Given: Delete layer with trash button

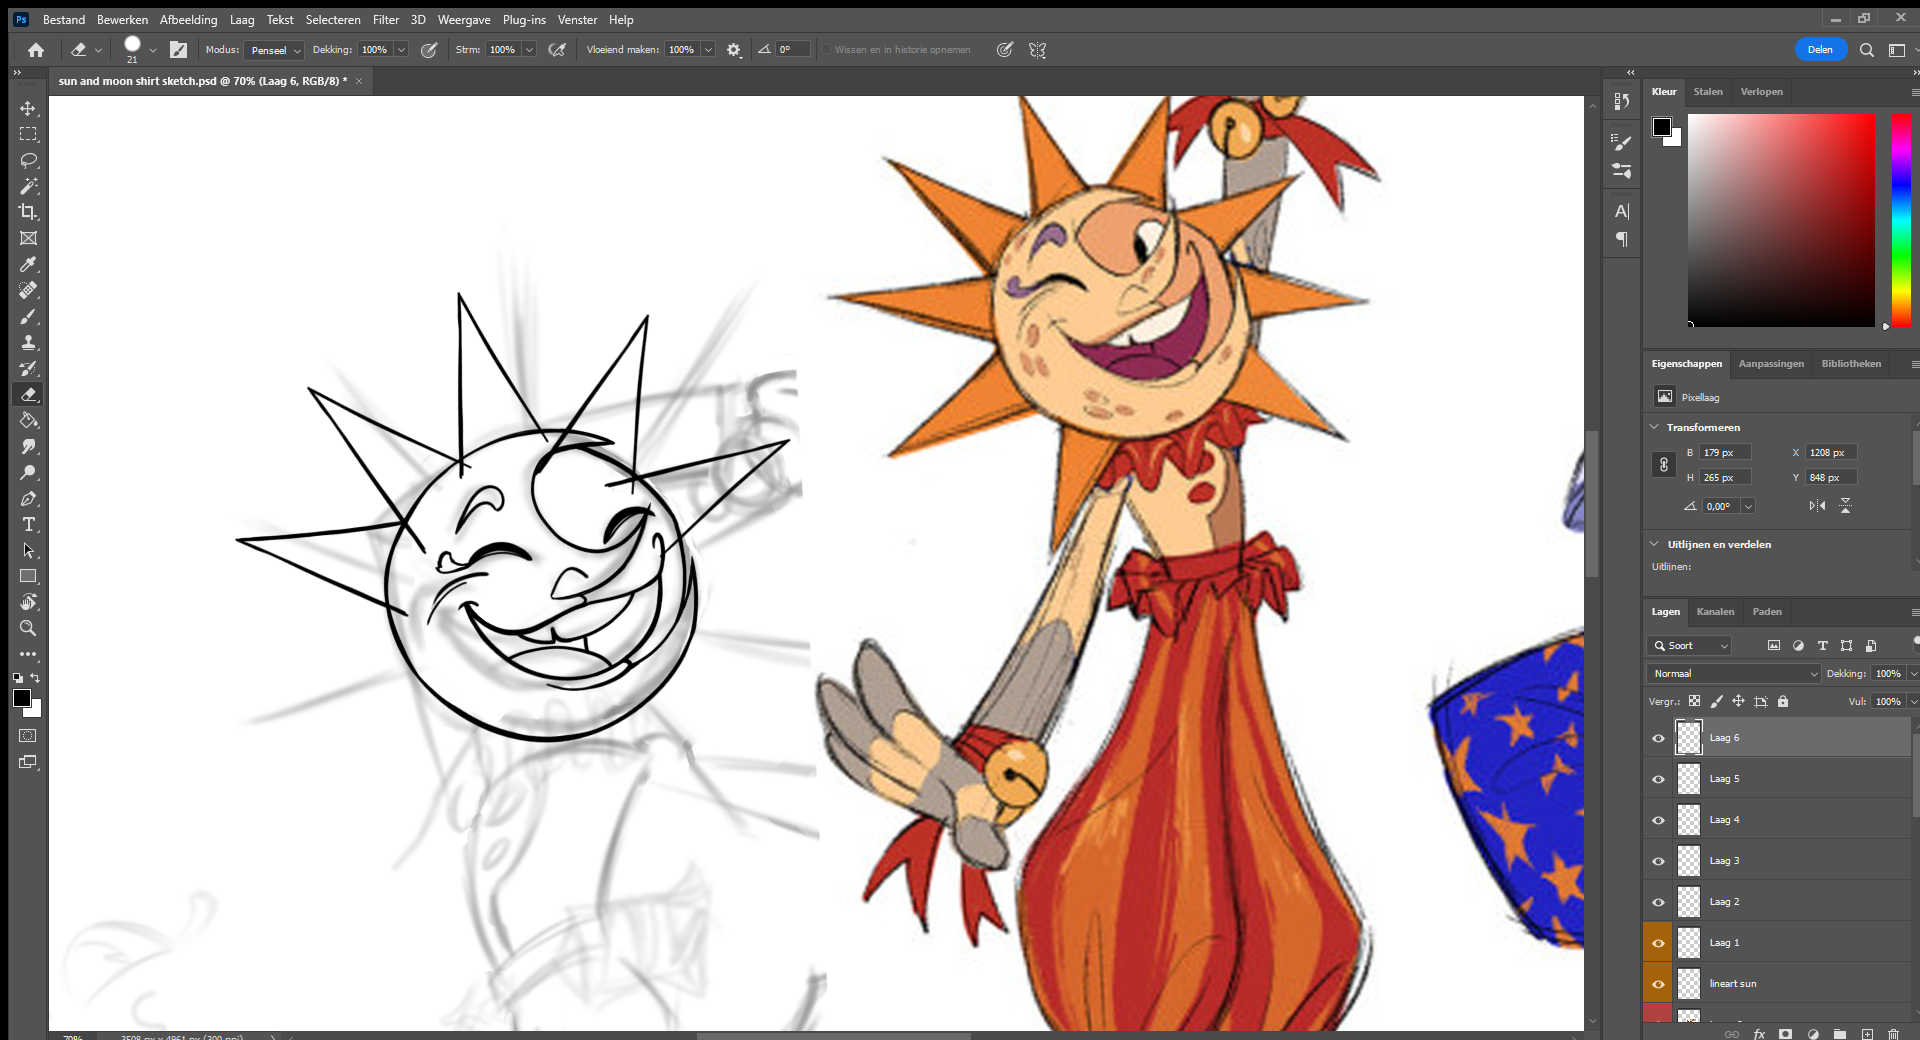Looking at the screenshot, I should (1893, 1034).
